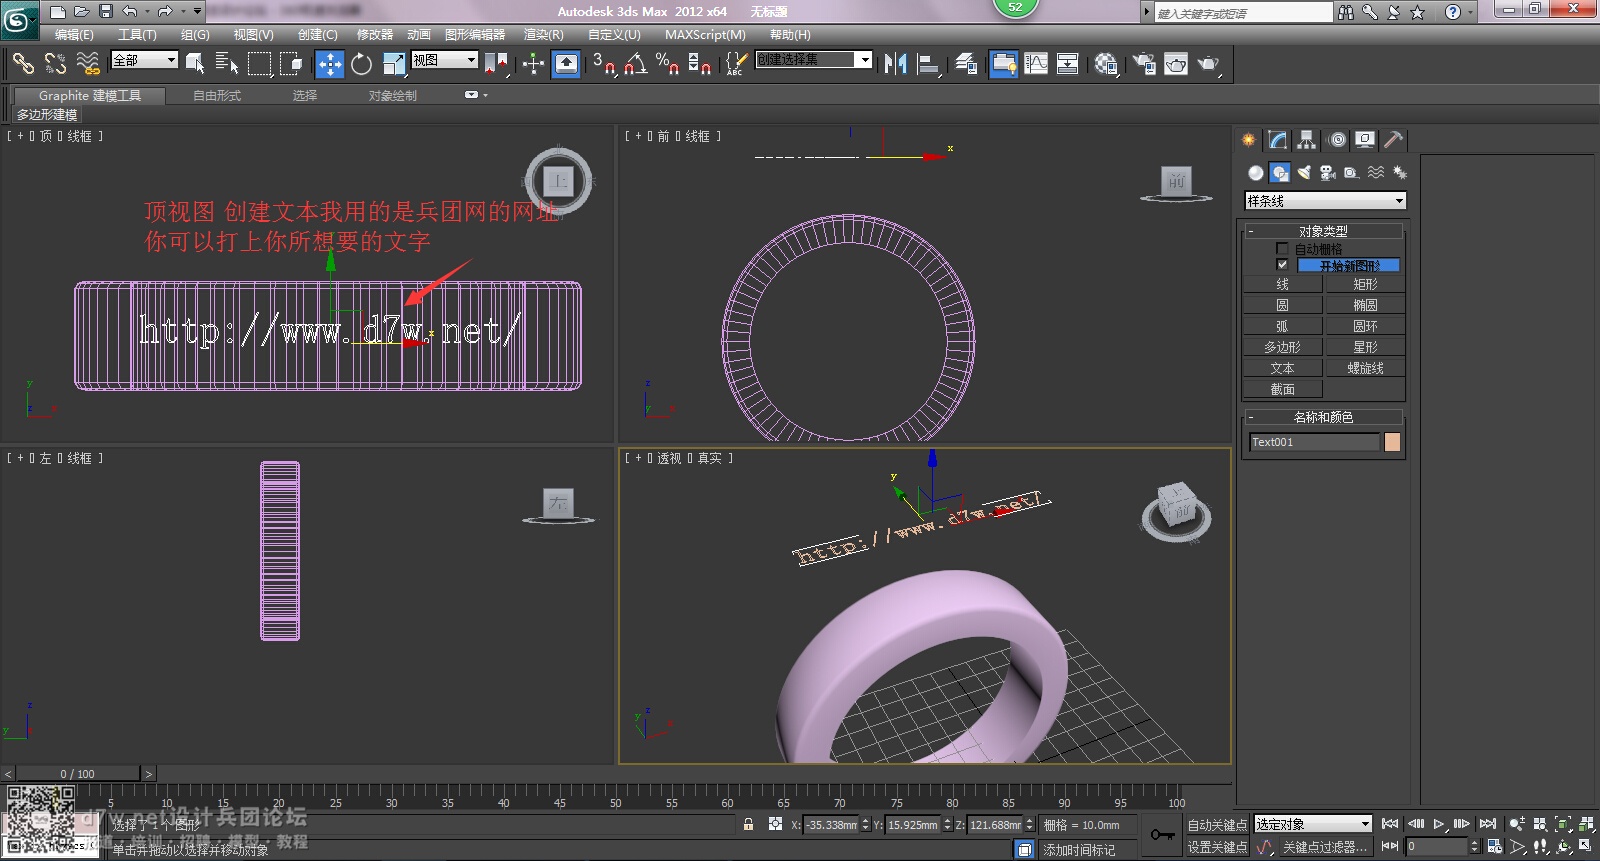Toggle the Window/Crossing selection mode
Viewport: 1600px width, 861px height.
coord(292,64)
